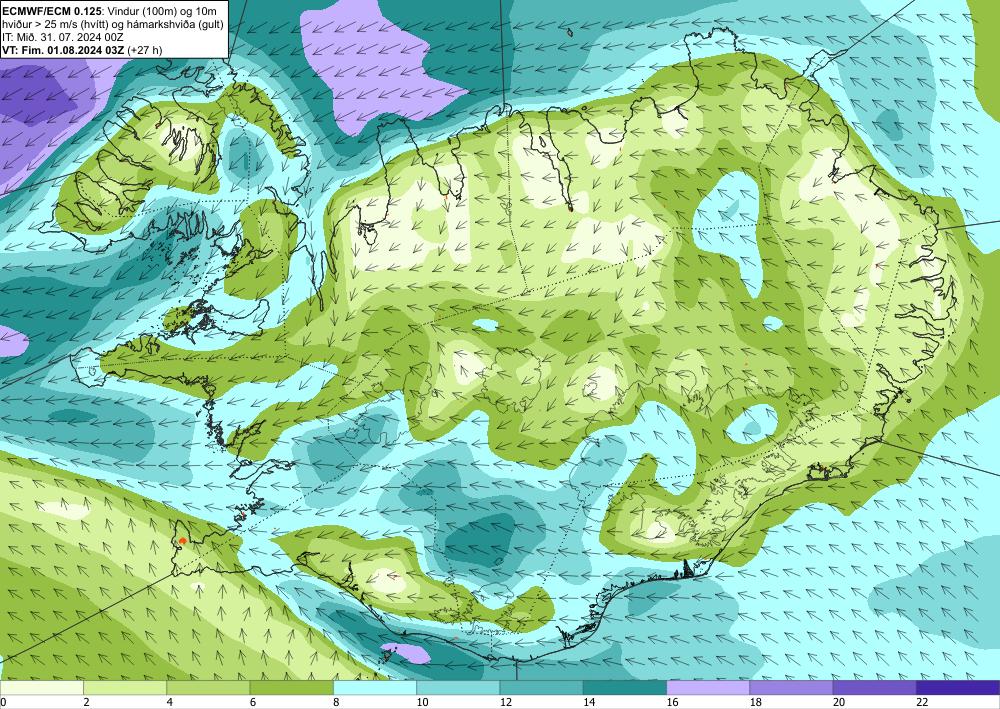
Task: Click the 14–16 m/s dark teal legend swatch
Action: coord(625,688)
